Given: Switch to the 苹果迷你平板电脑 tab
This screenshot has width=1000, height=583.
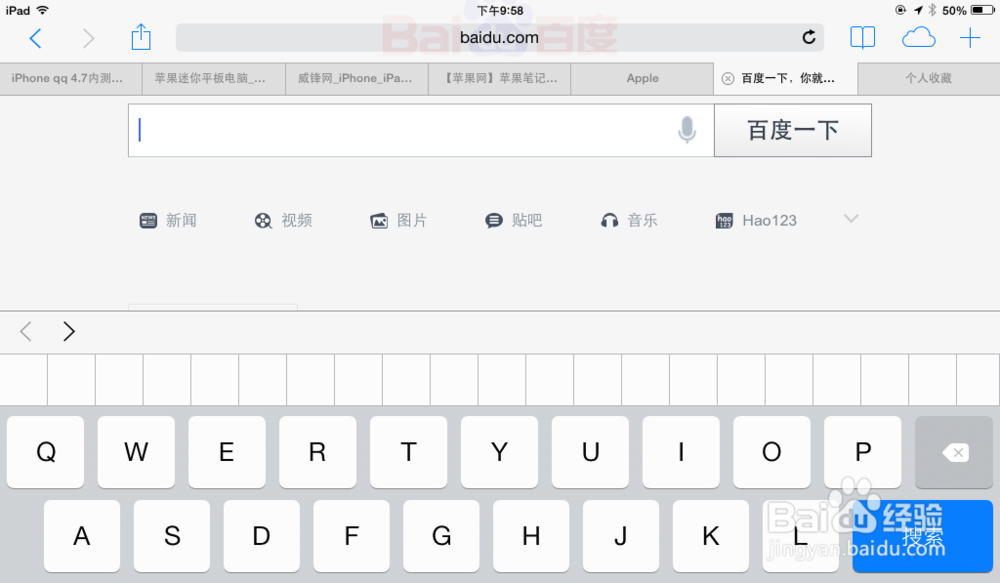Looking at the screenshot, I should pos(214,79).
